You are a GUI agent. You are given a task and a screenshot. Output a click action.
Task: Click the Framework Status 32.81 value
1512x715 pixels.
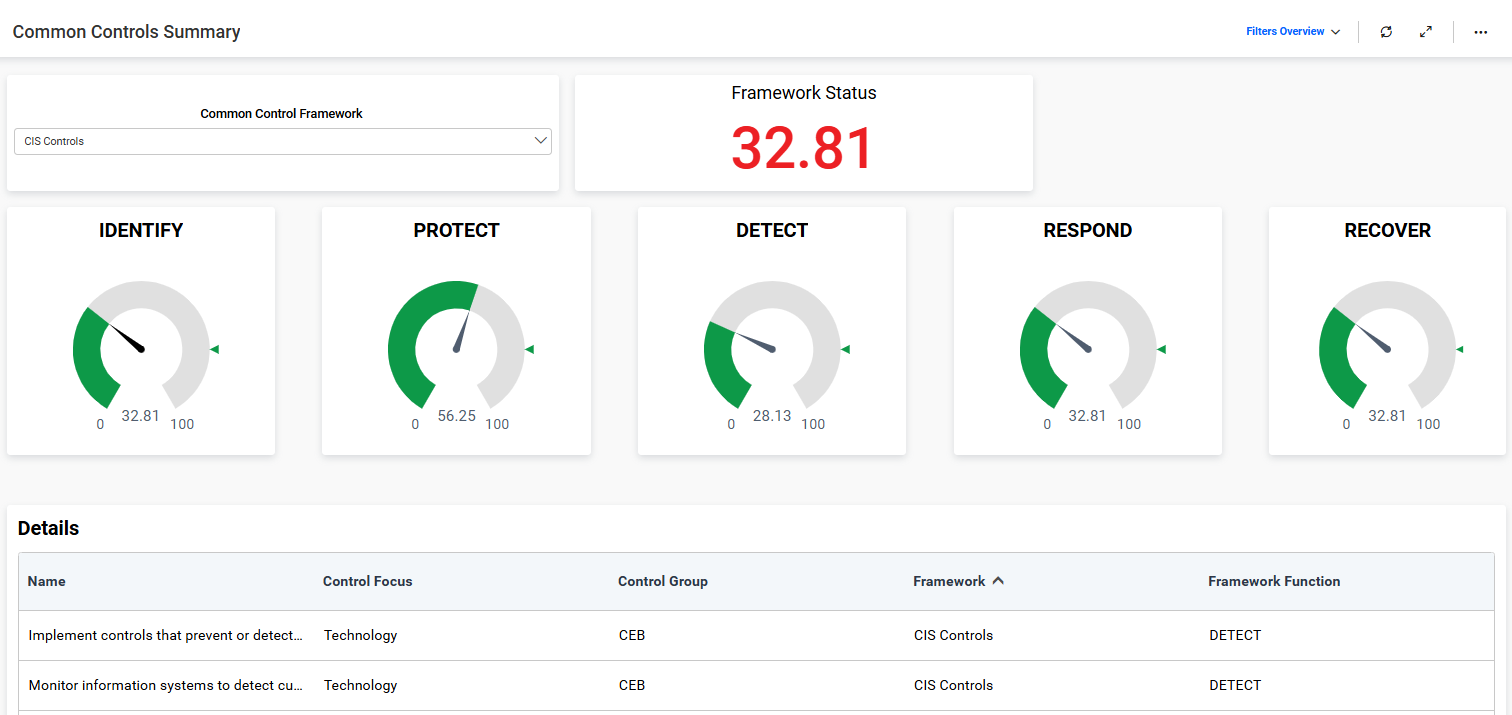pyautogui.click(x=803, y=148)
